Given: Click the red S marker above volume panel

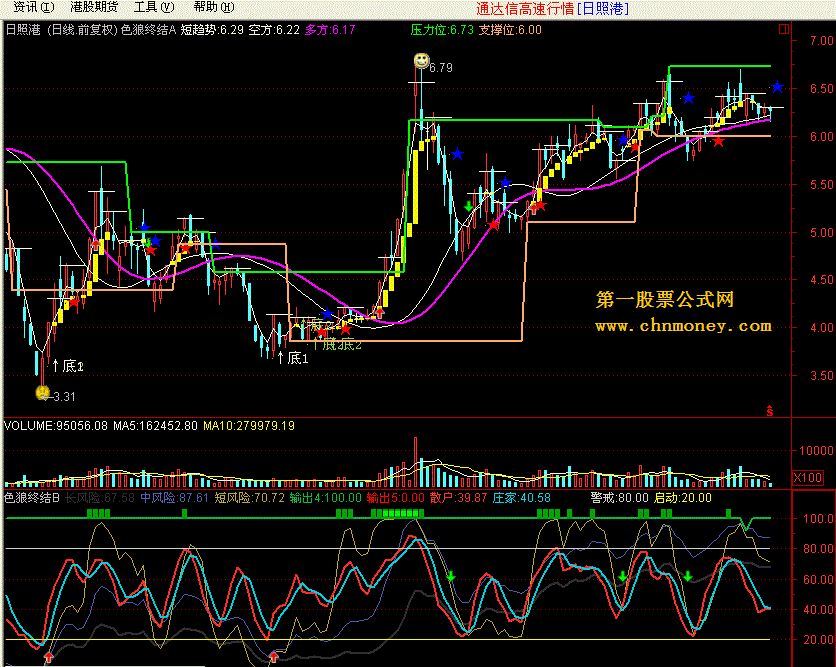Looking at the screenshot, I should coord(770,411).
